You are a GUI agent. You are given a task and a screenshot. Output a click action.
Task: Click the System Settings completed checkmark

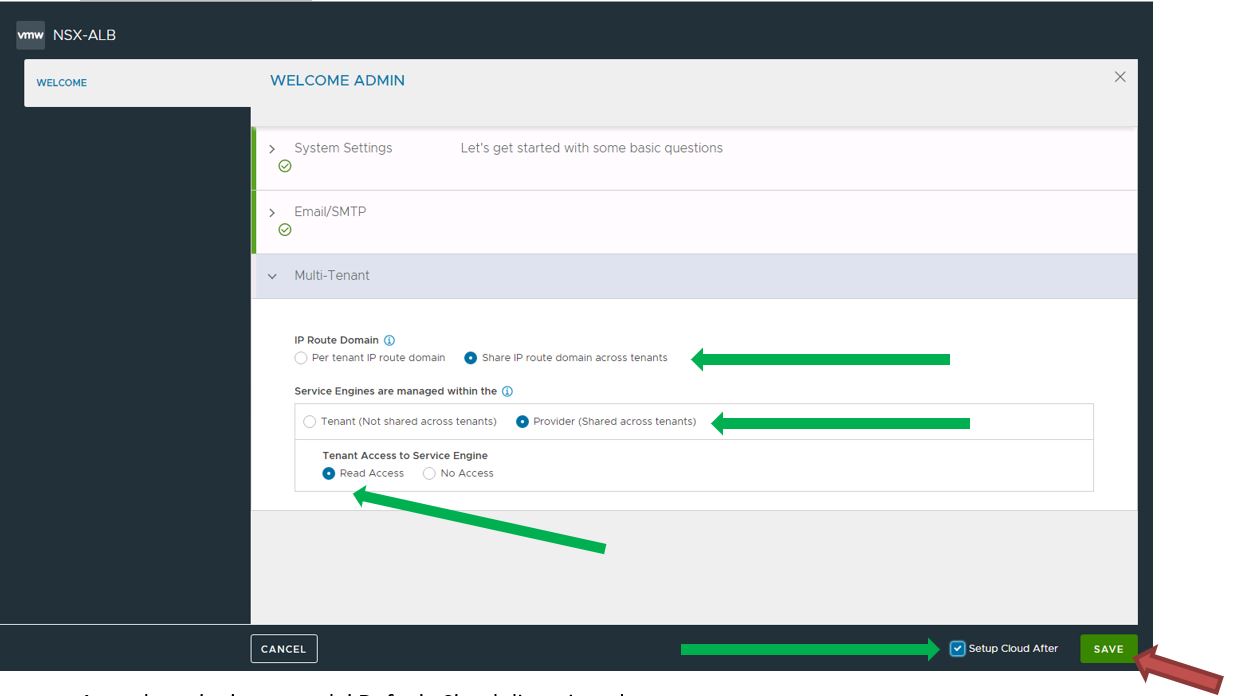[x=285, y=166]
